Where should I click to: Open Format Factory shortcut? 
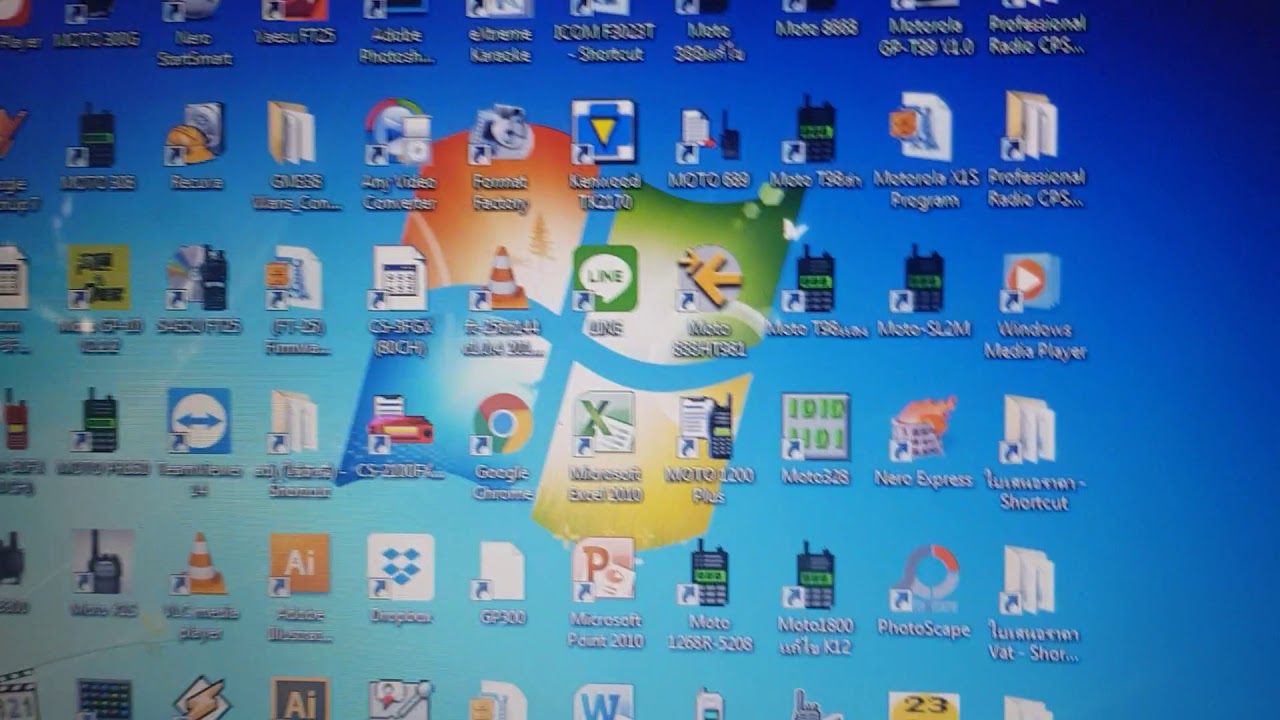click(x=503, y=134)
